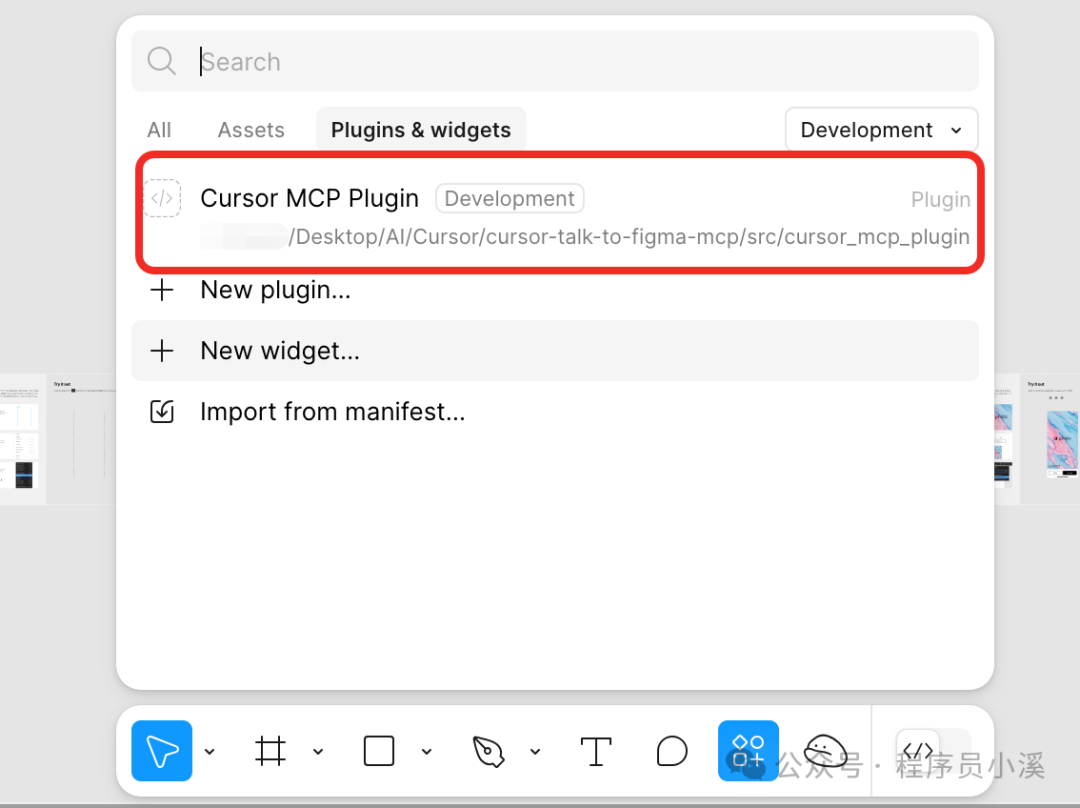Image resolution: width=1080 pixels, height=808 pixels.
Task: Select the Pen tool
Action: pos(487,751)
